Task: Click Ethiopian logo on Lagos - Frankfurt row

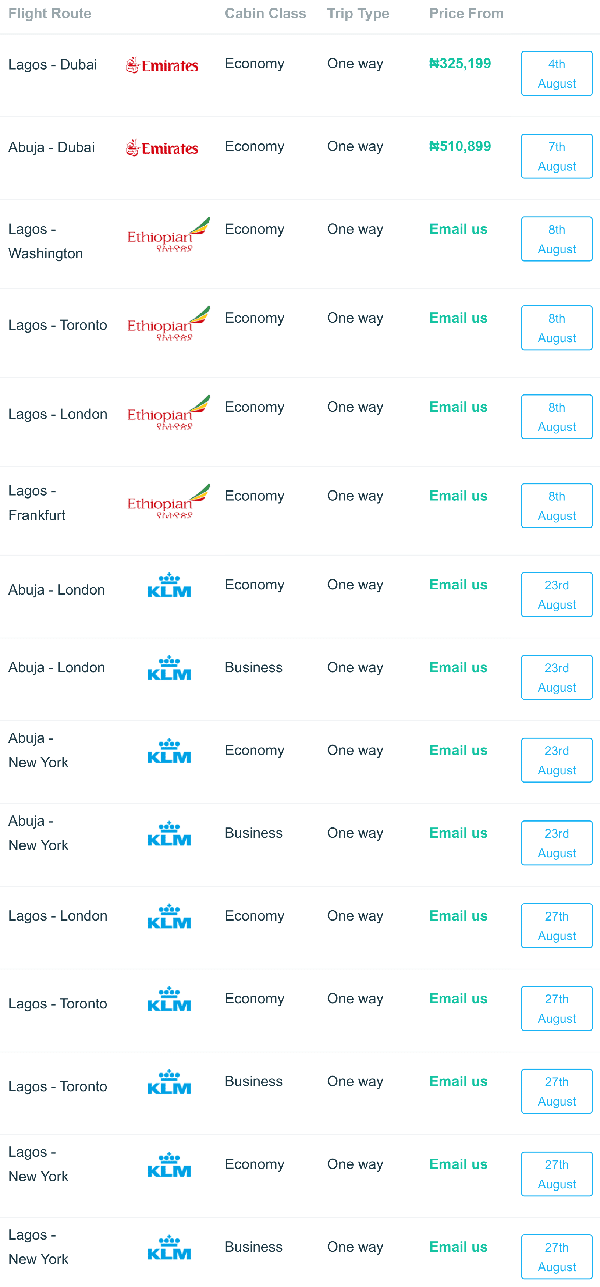Action: tap(169, 502)
